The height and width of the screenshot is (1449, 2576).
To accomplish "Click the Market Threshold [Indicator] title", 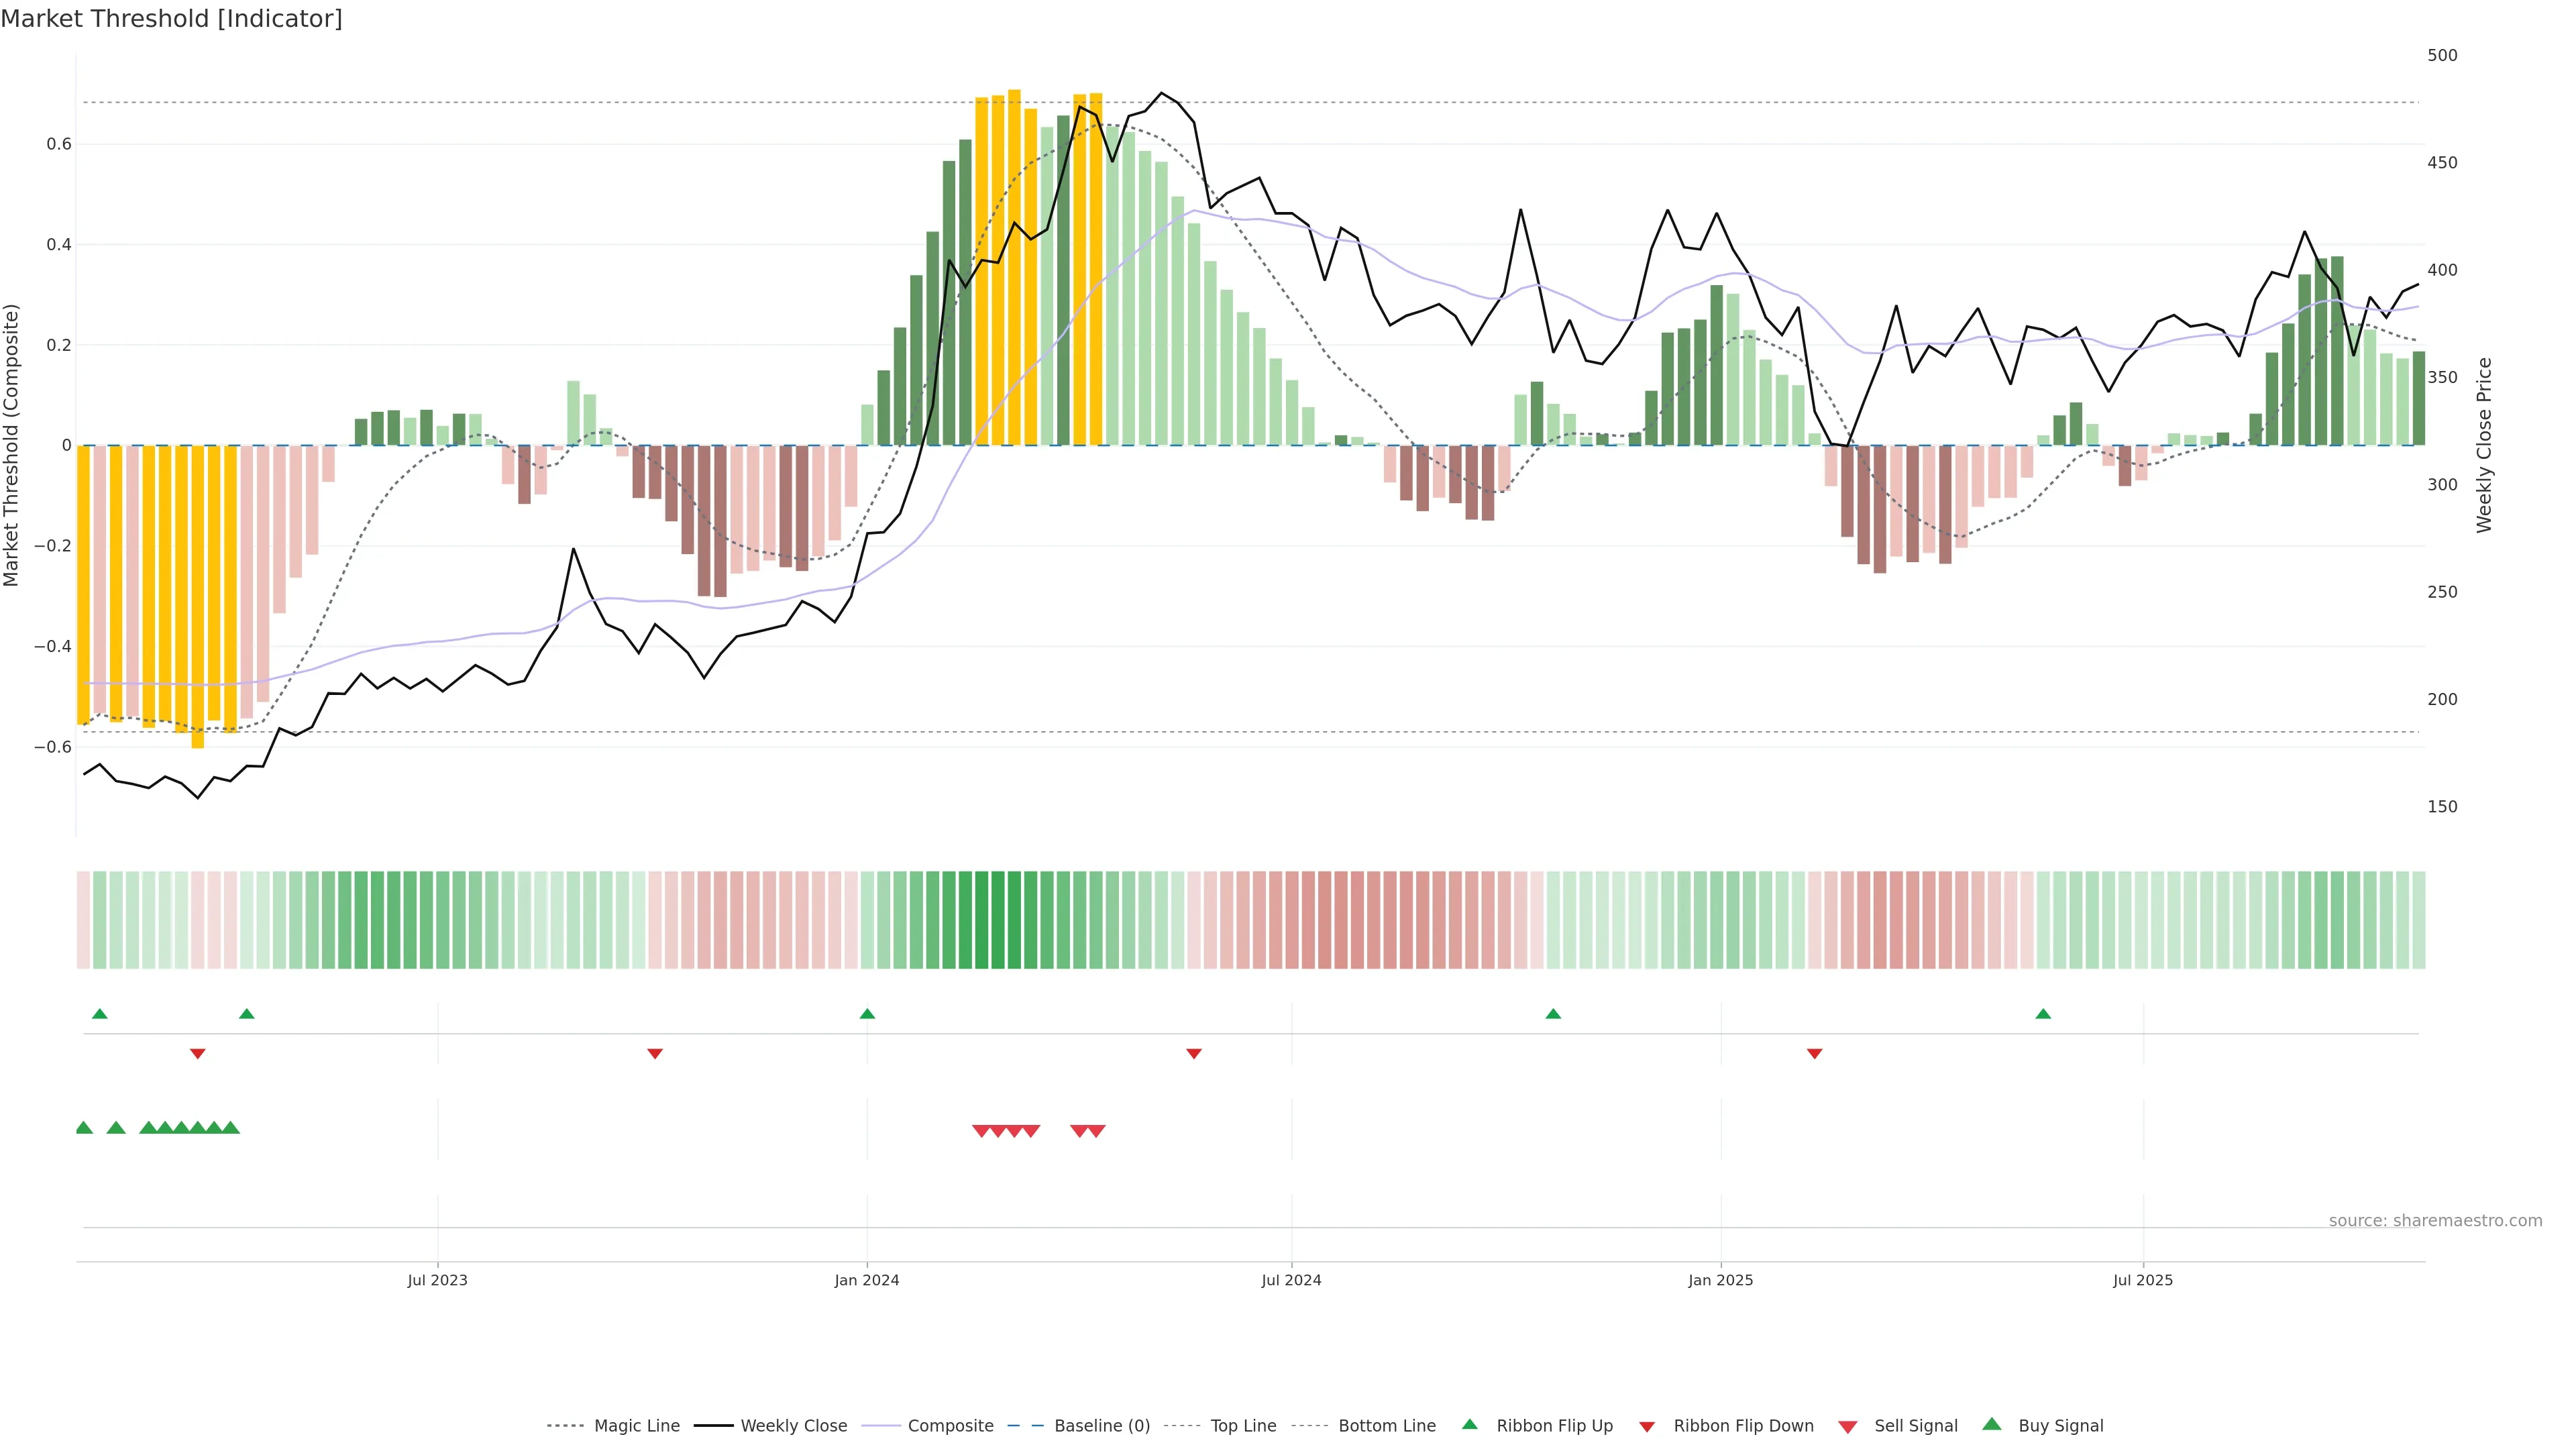I will (171, 19).
